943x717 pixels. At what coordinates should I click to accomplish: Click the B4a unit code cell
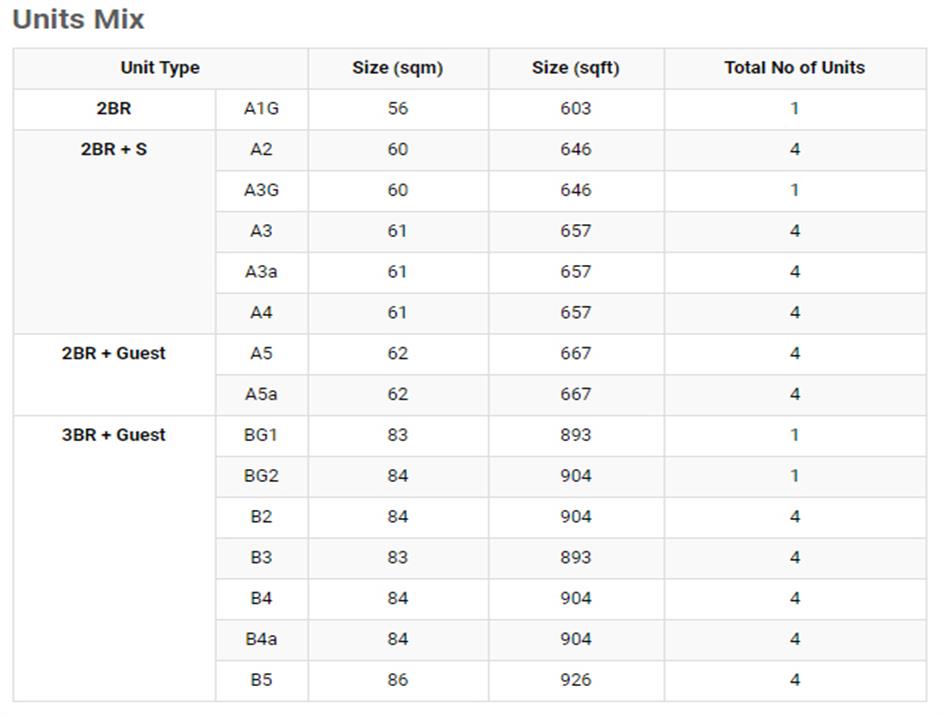point(261,639)
